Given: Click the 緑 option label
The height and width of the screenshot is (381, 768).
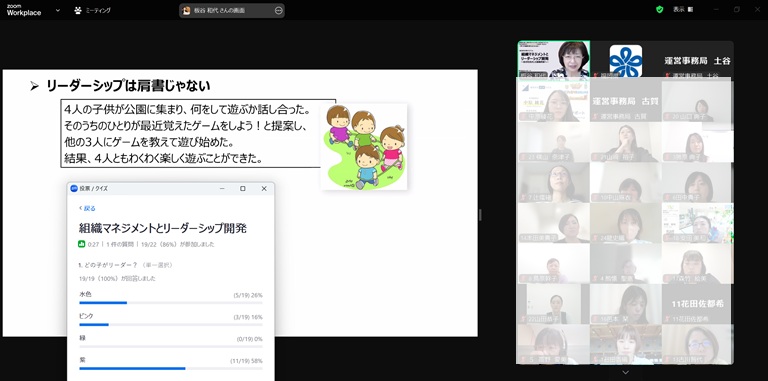Looking at the screenshot, I should point(82,338).
